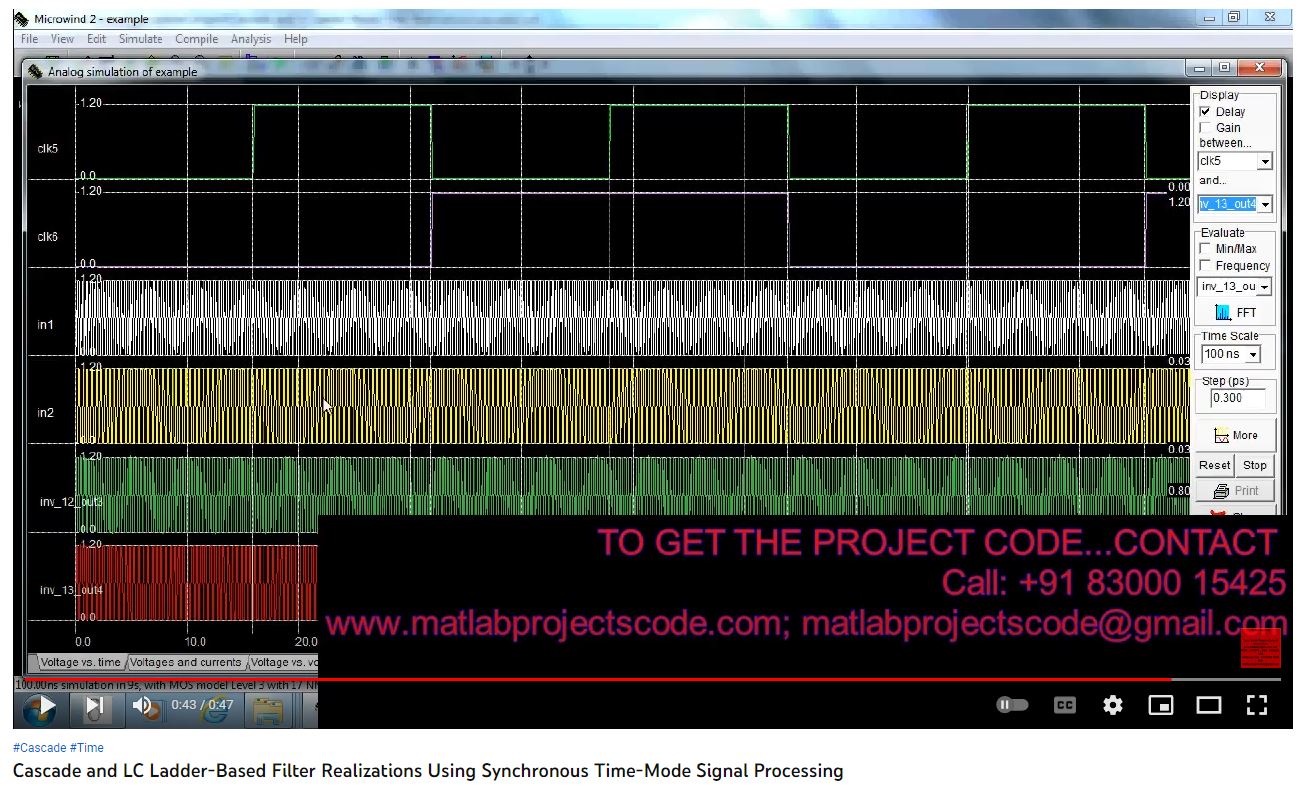This screenshot has height=786, width=1302.
Task: Enter fullscreen mode
Action: pyautogui.click(x=1257, y=705)
